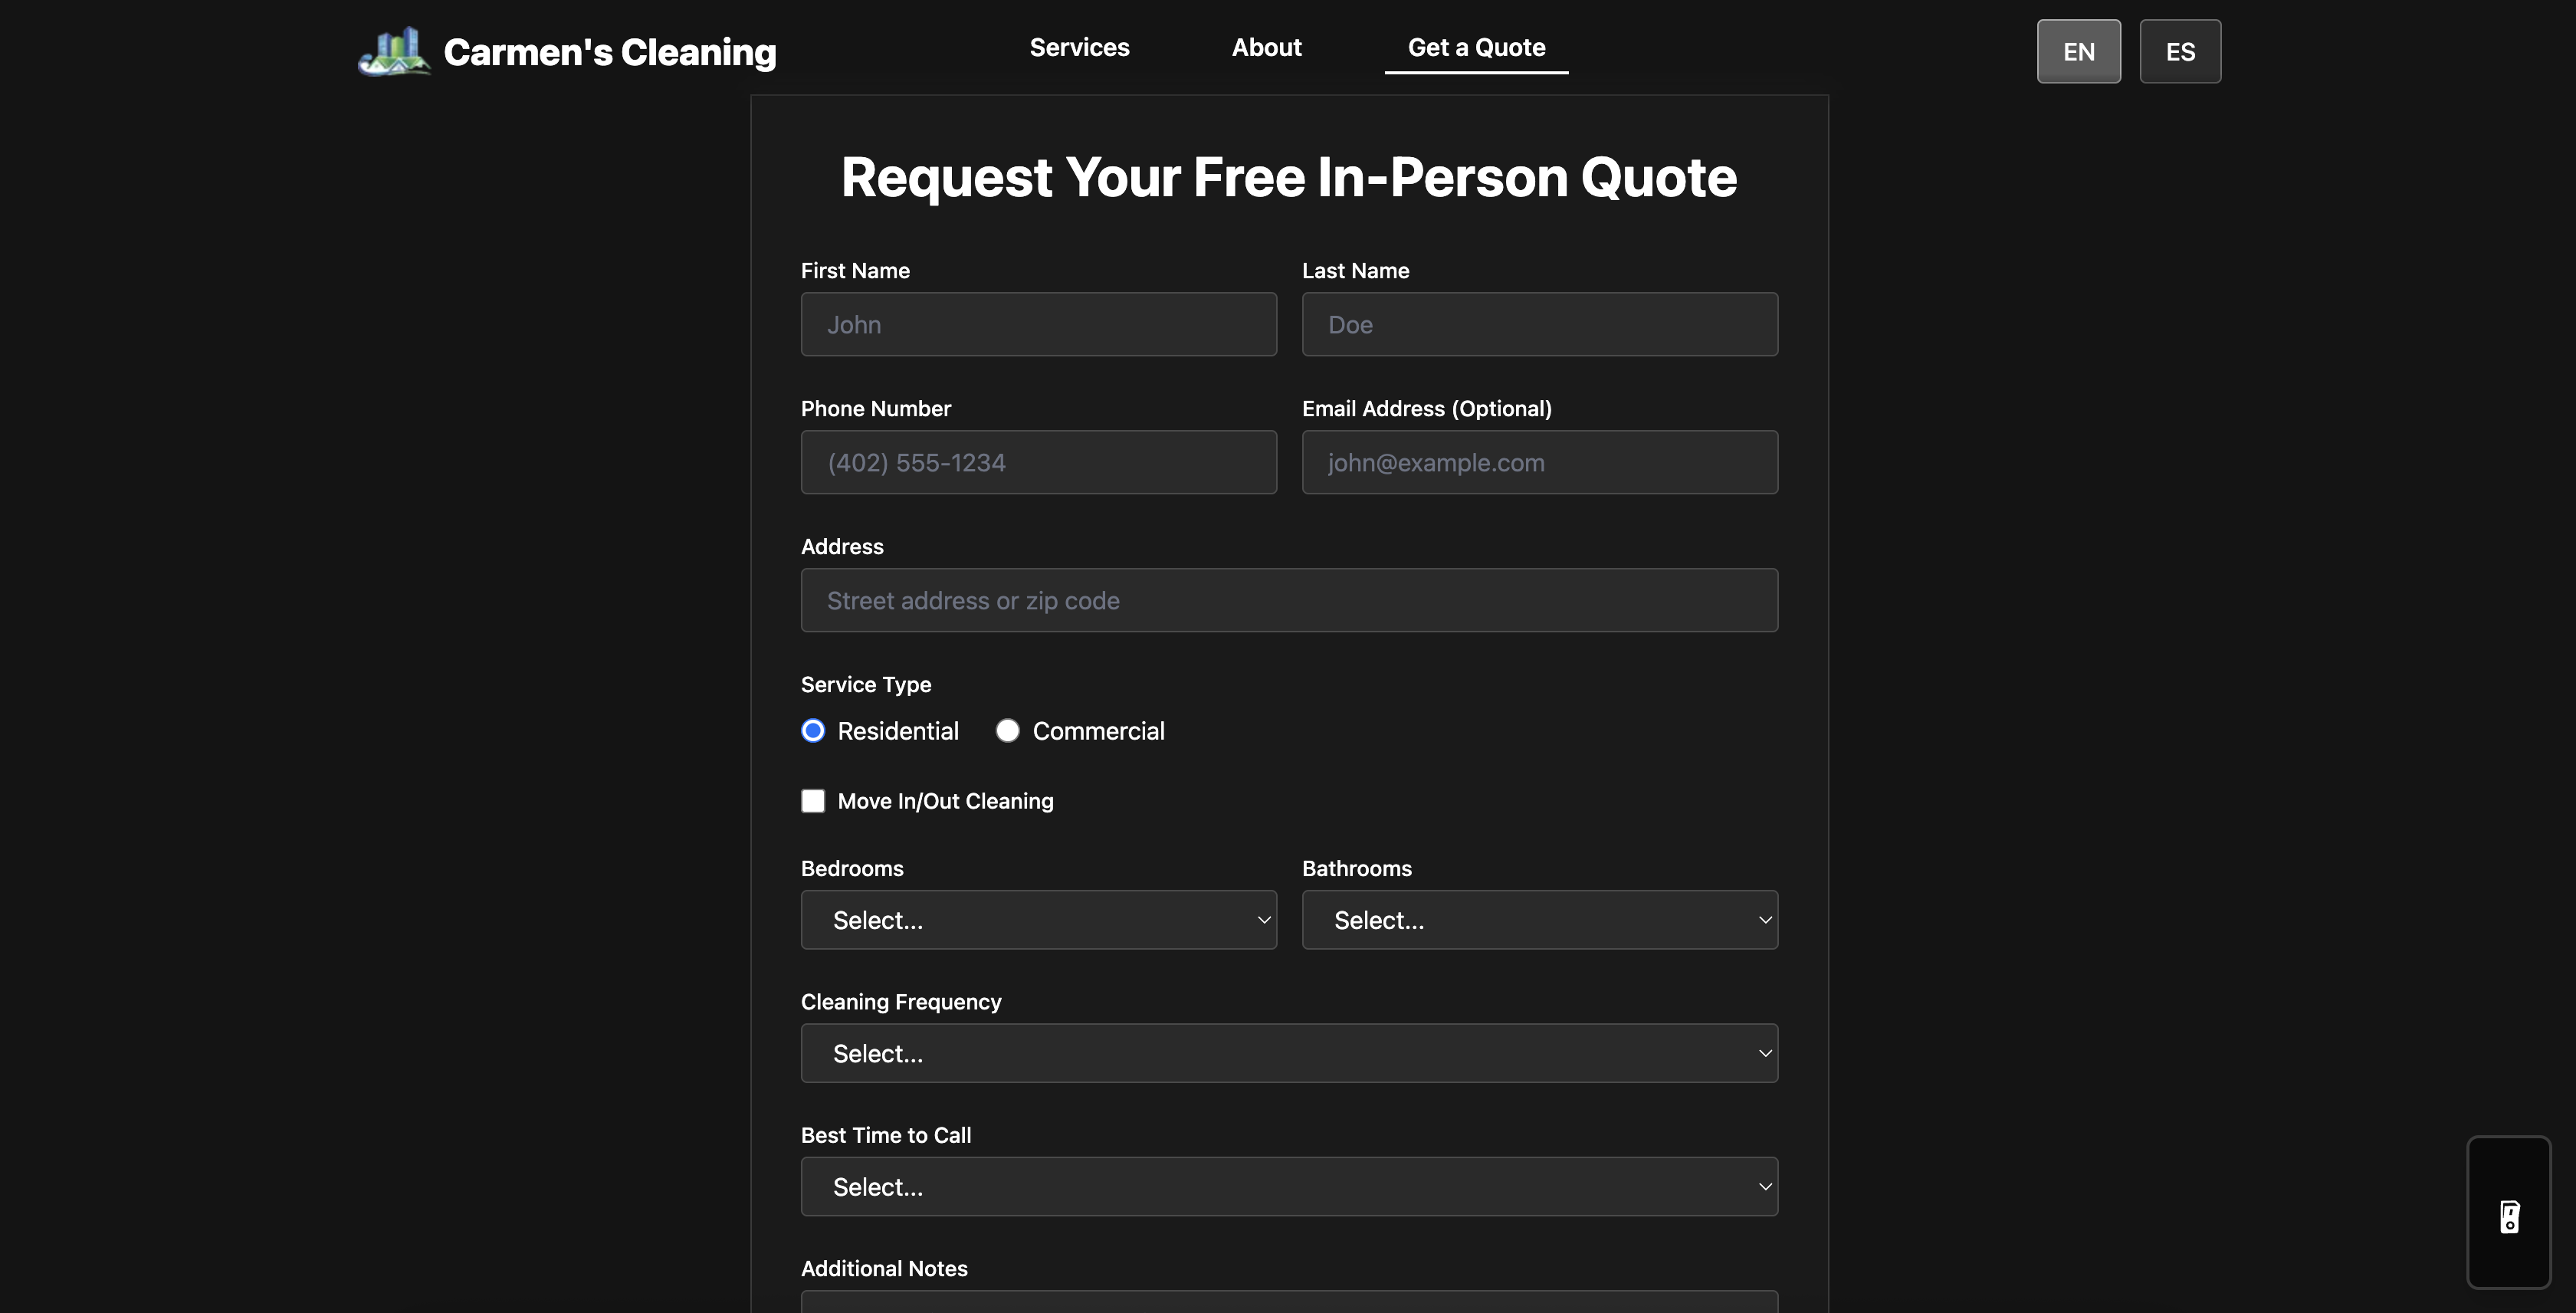2576x1313 pixels.
Task: Click the Last Name input field
Action: point(1539,324)
